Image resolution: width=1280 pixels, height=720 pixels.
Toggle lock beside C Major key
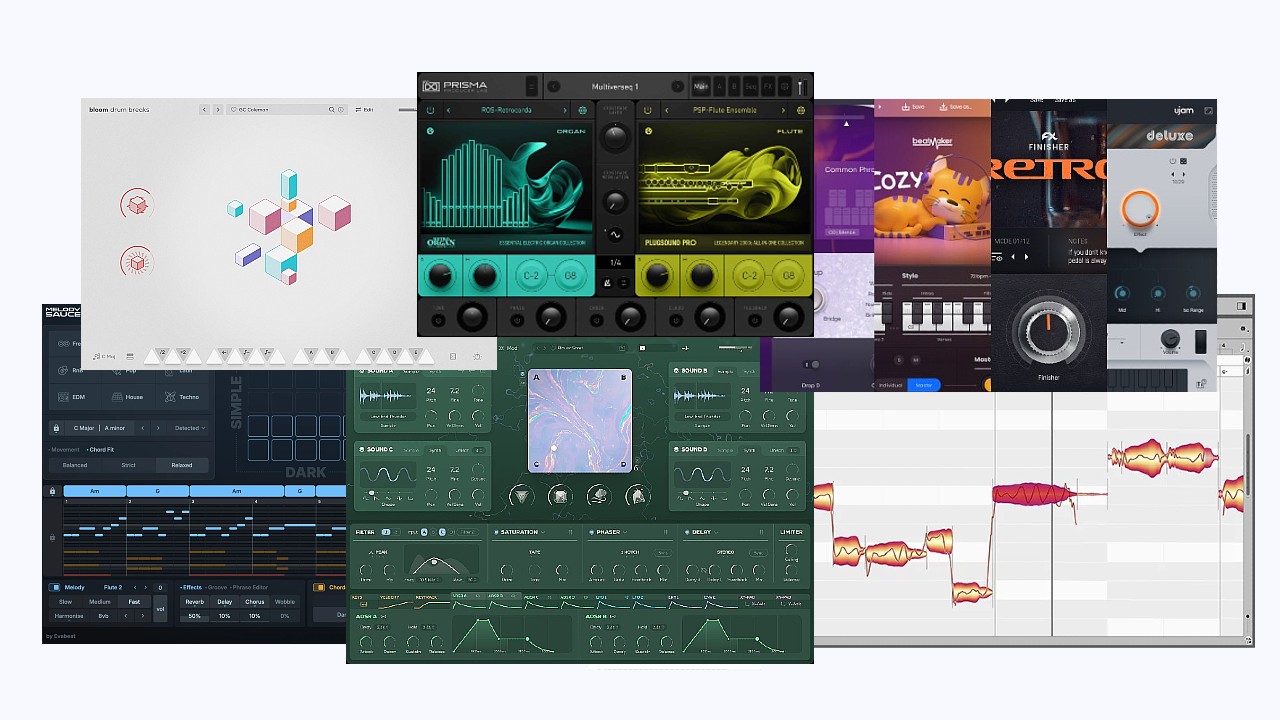(x=56, y=428)
